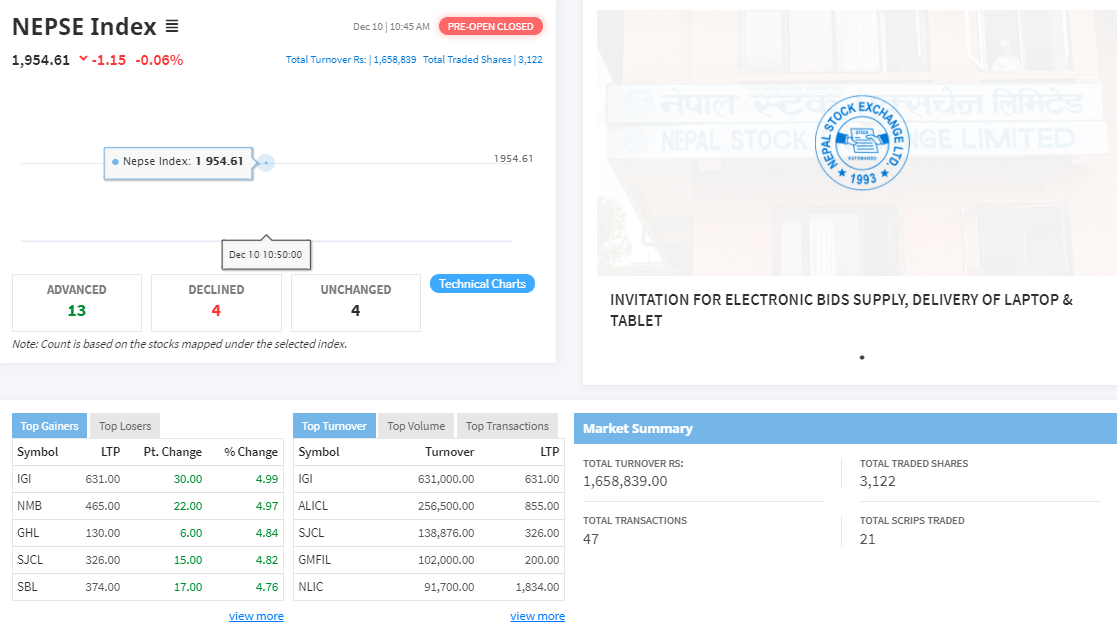The height and width of the screenshot is (628, 1117).
Task: Click ALICL symbol in Top Turnover table
Action: click(313, 506)
